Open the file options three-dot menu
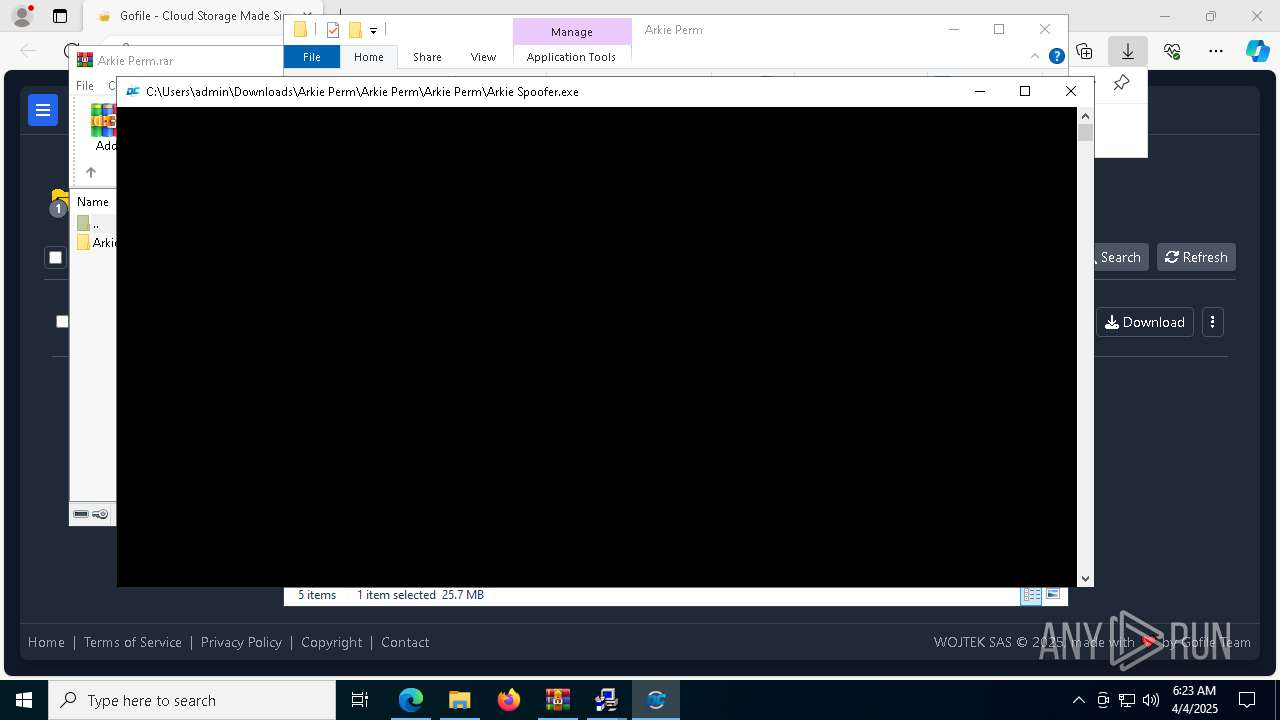The width and height of the screenshot is (1280, 720). pos(1212,322)
